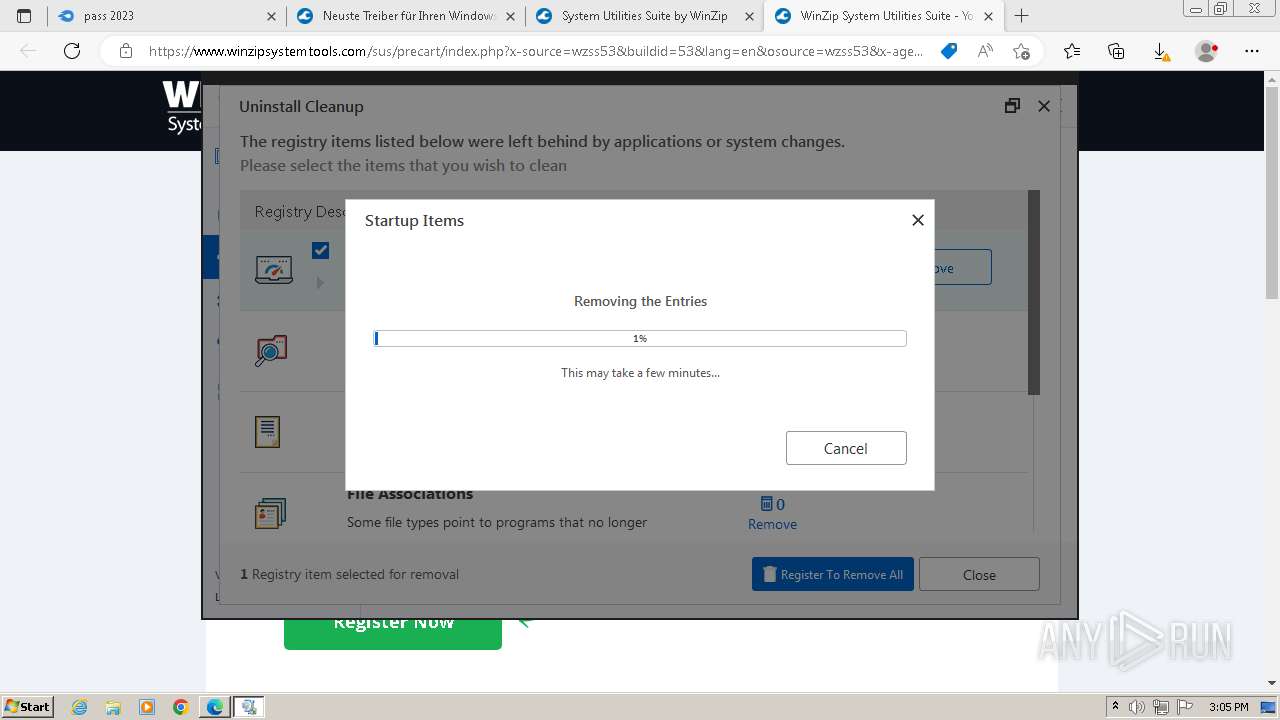Open File Explorer from taskbar
The height and width of the screenshot is (720, 1280).
point(113,707)
